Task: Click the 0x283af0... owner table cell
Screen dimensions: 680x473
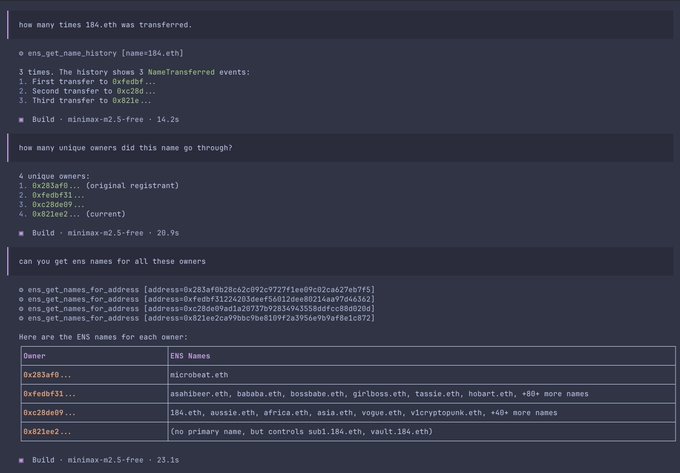Action: (x=47, y=374)
